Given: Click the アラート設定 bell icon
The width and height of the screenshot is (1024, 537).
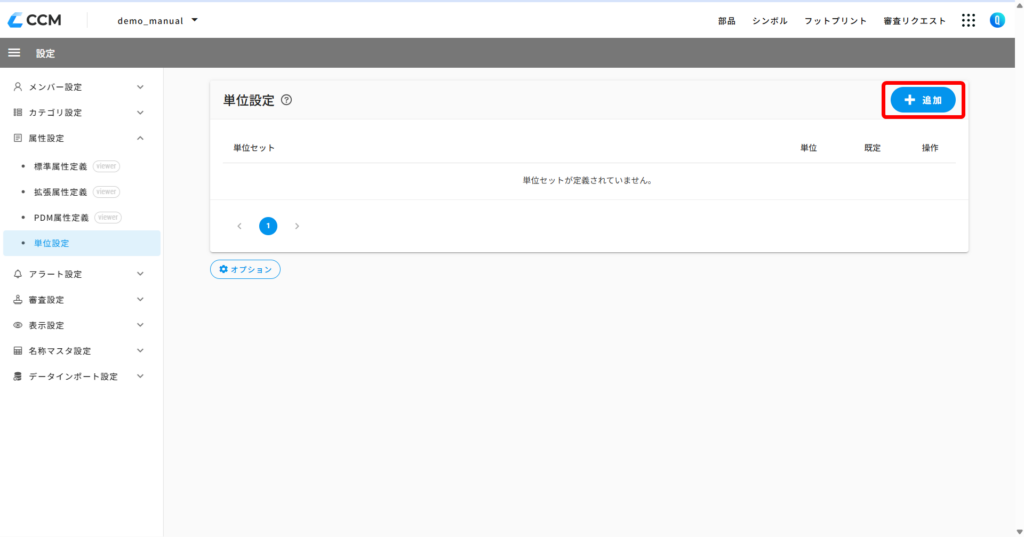Looking at the screenshot, I should click(x=18, y=274).
